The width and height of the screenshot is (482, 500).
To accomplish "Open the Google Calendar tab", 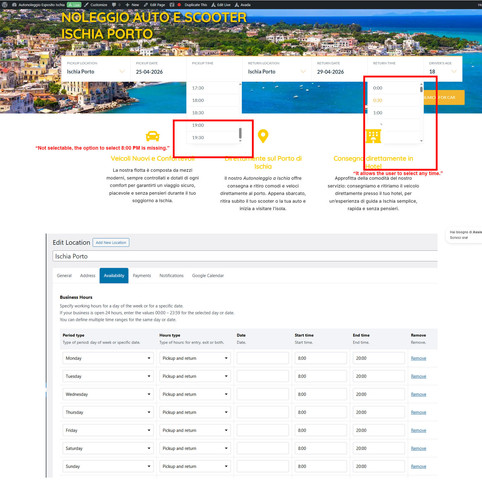I will pyautogui.click(x=208, y=276).
